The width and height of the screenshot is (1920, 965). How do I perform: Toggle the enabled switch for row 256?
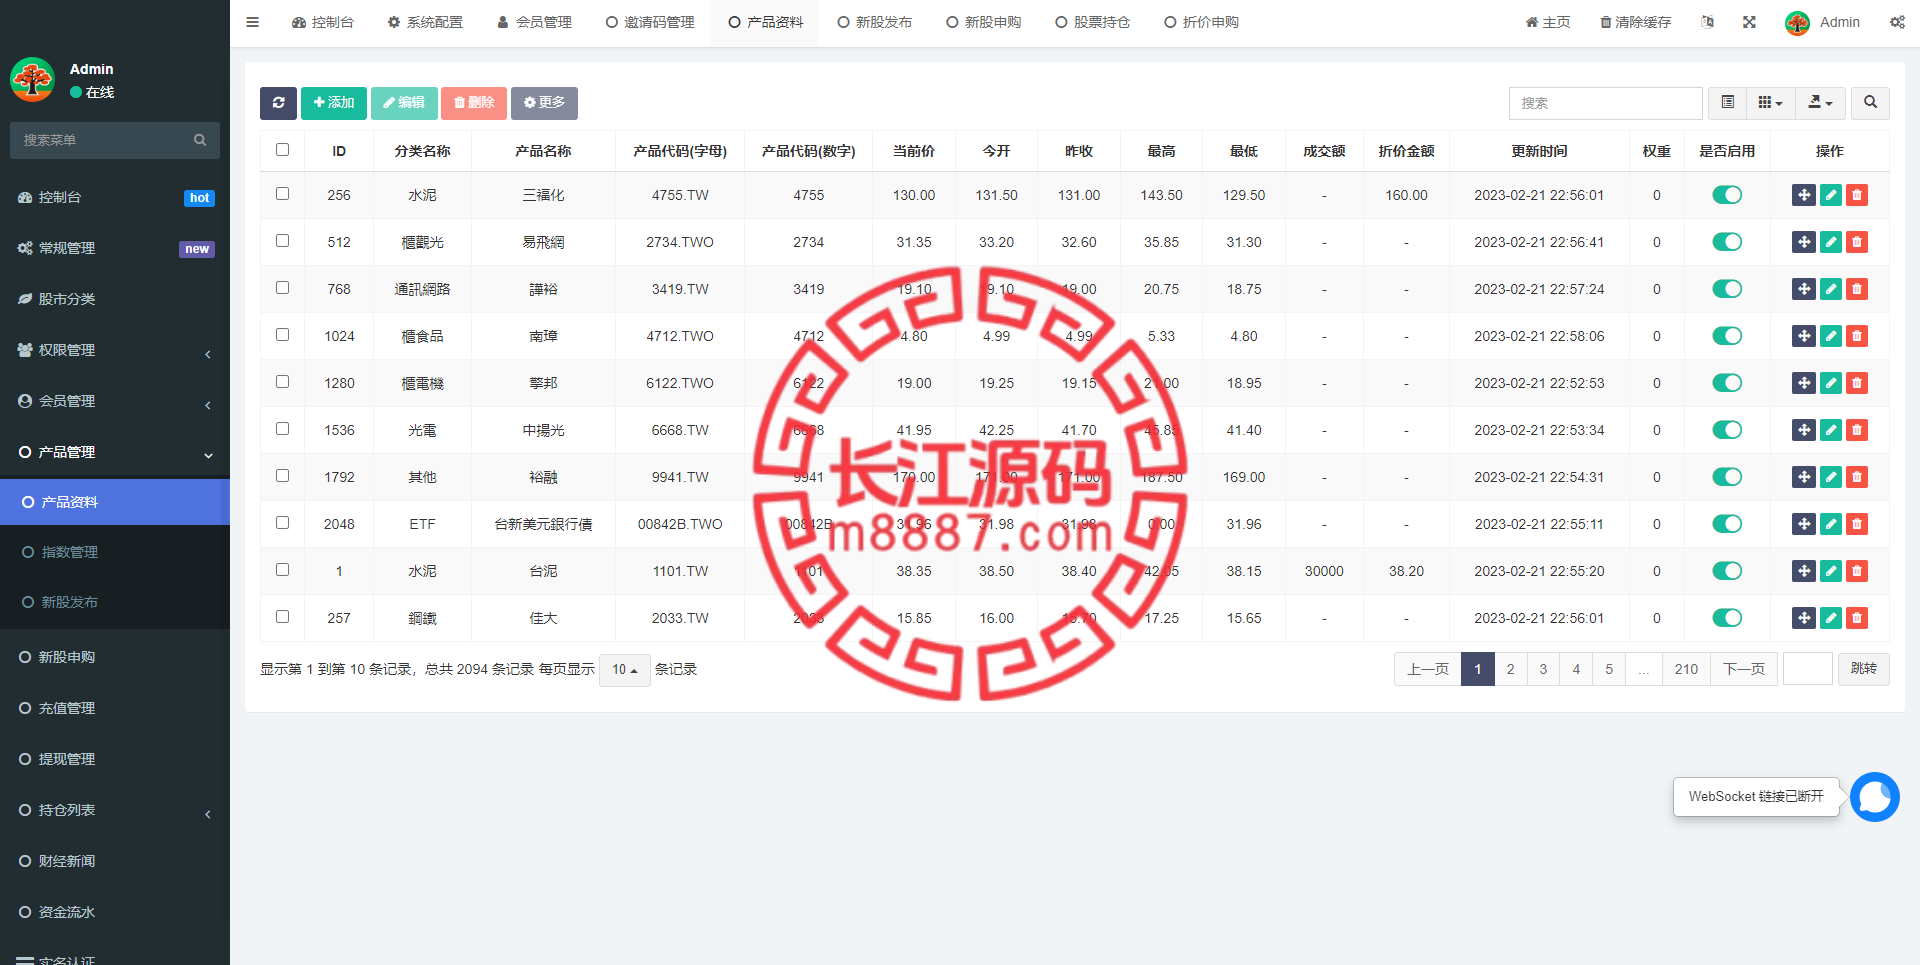tap(1727, 195)
